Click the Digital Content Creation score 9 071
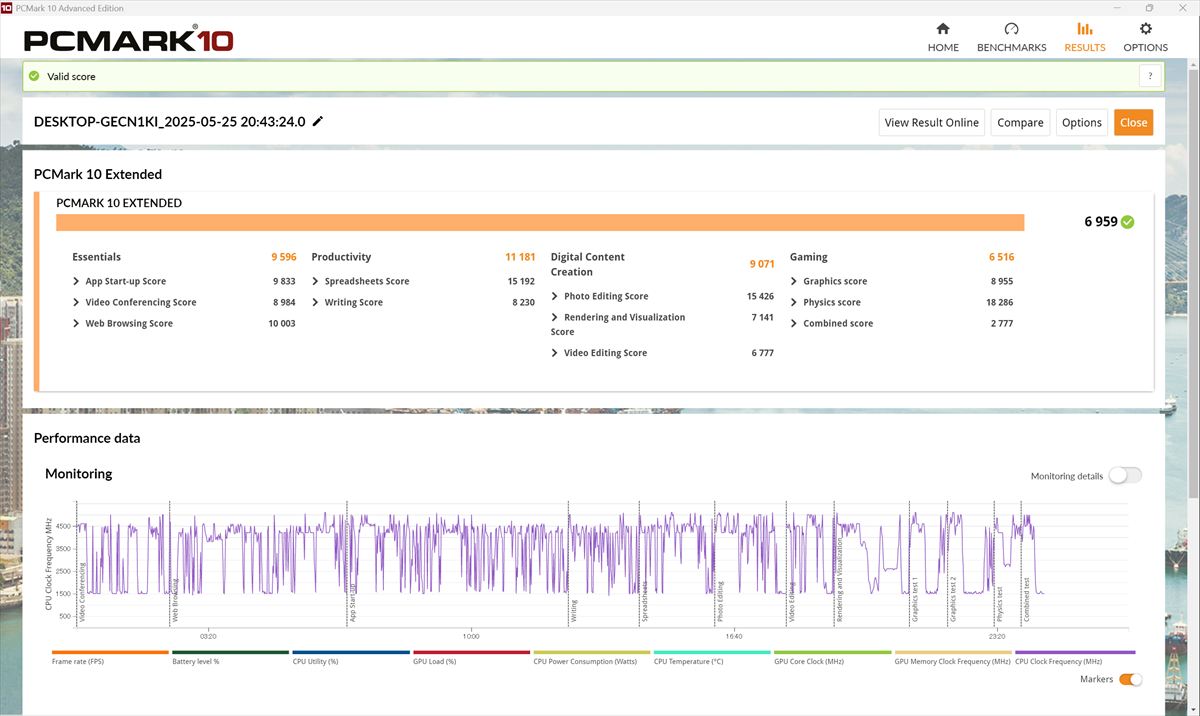1200x716 pixels. click(762, 264)
